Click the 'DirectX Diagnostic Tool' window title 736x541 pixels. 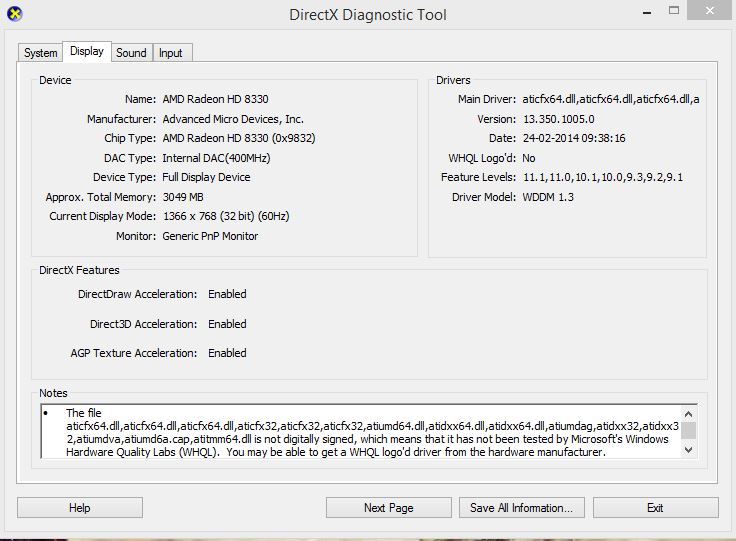point(368,15)
